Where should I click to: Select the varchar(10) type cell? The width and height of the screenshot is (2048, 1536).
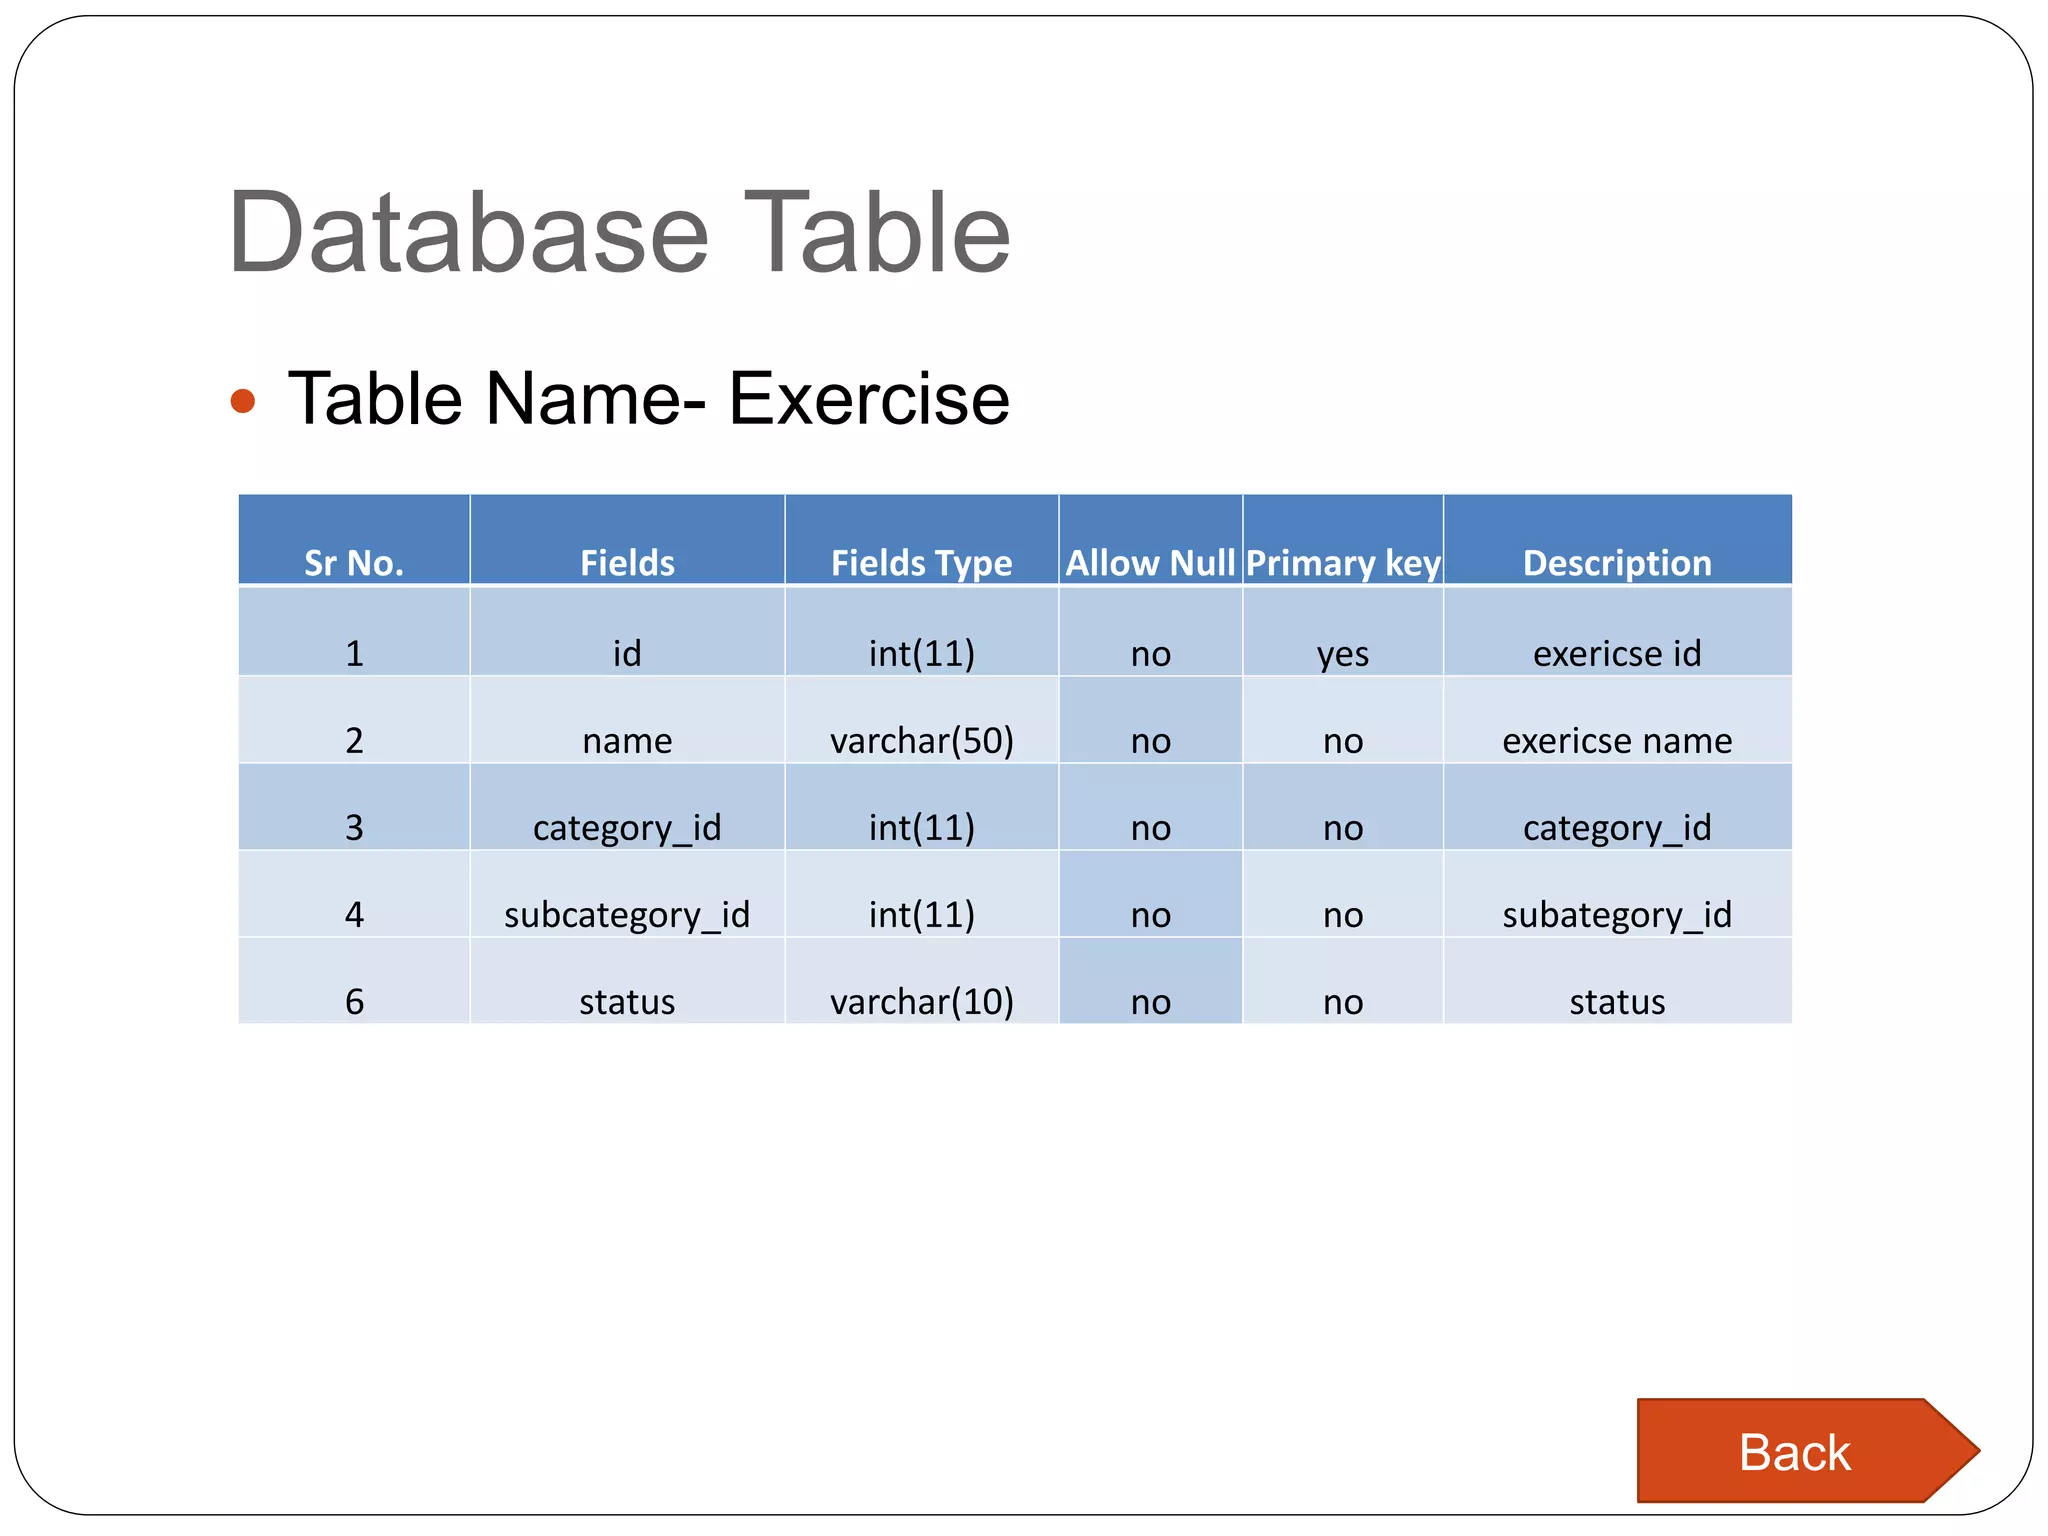(x=921, y=1001)
